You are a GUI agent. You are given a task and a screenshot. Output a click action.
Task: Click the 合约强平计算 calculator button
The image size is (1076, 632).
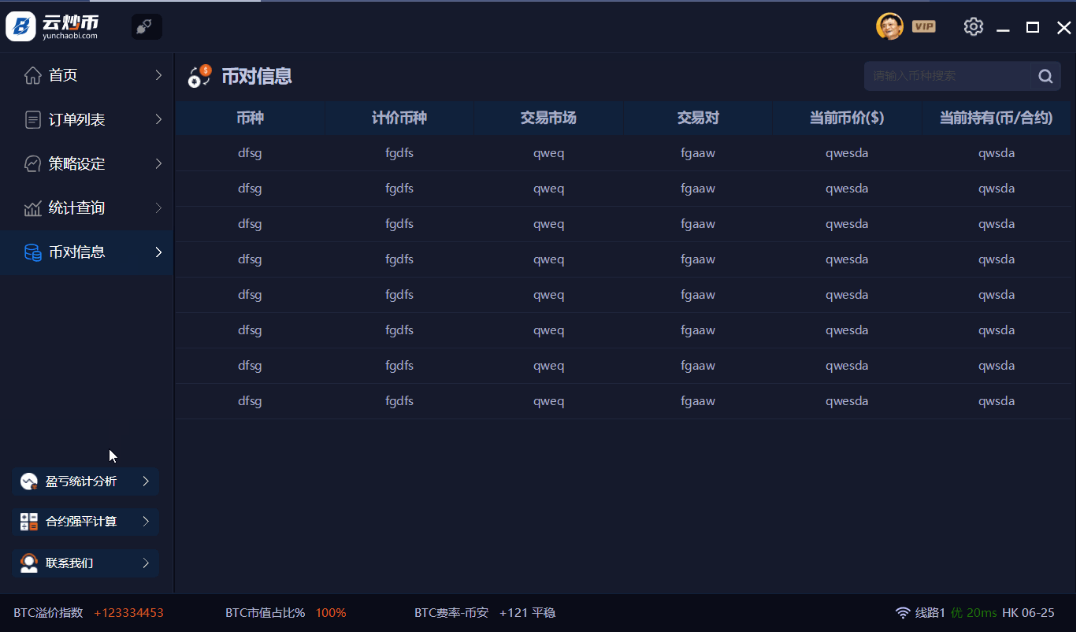[x=85, y=521]
